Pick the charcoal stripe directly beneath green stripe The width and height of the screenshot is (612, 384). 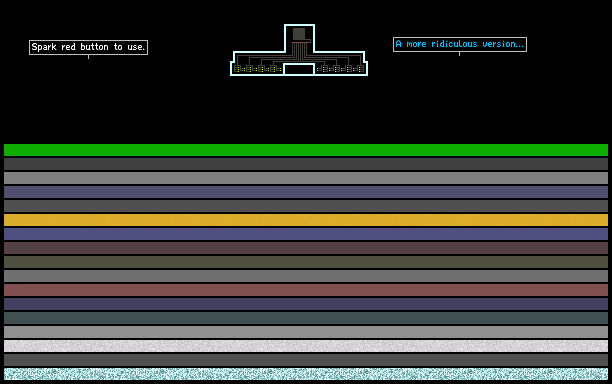point(306,164)
